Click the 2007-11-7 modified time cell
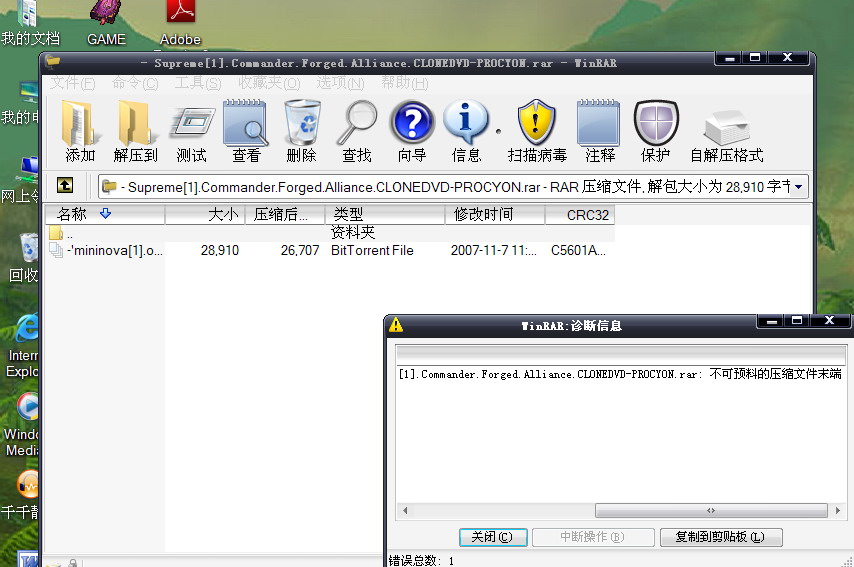 click(493, 251)
